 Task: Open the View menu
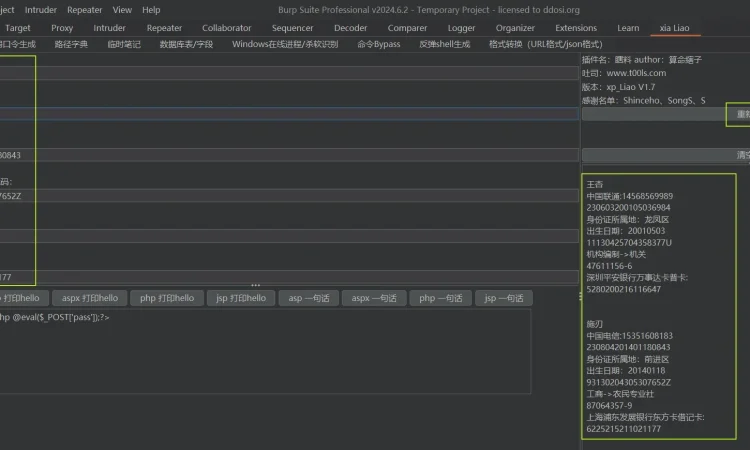pyautogui.click(x=122, y=10)
